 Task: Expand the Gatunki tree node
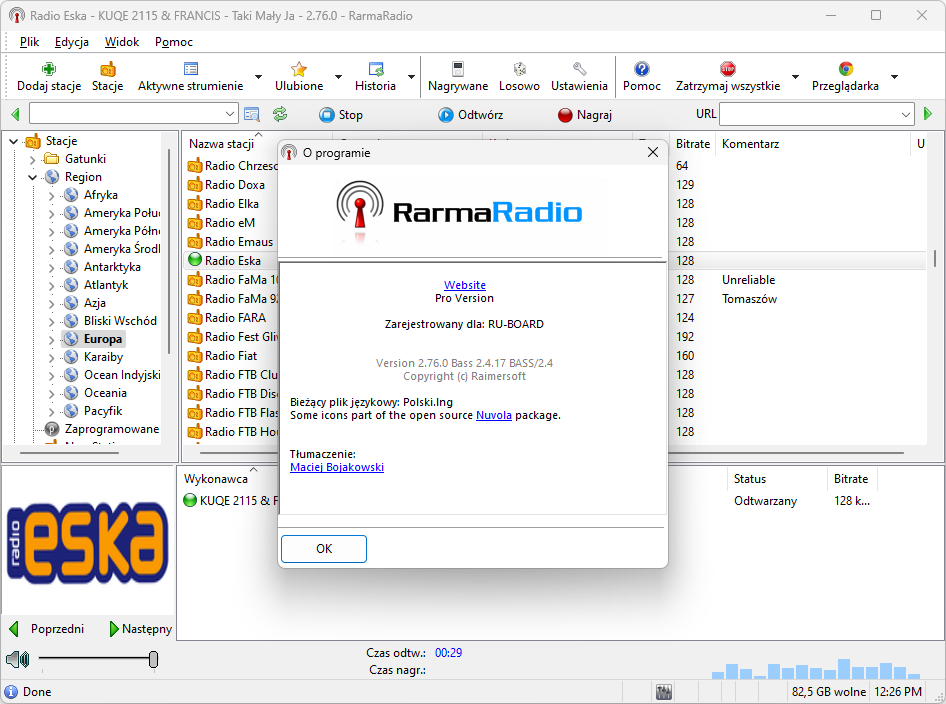(x=33, y=159)
